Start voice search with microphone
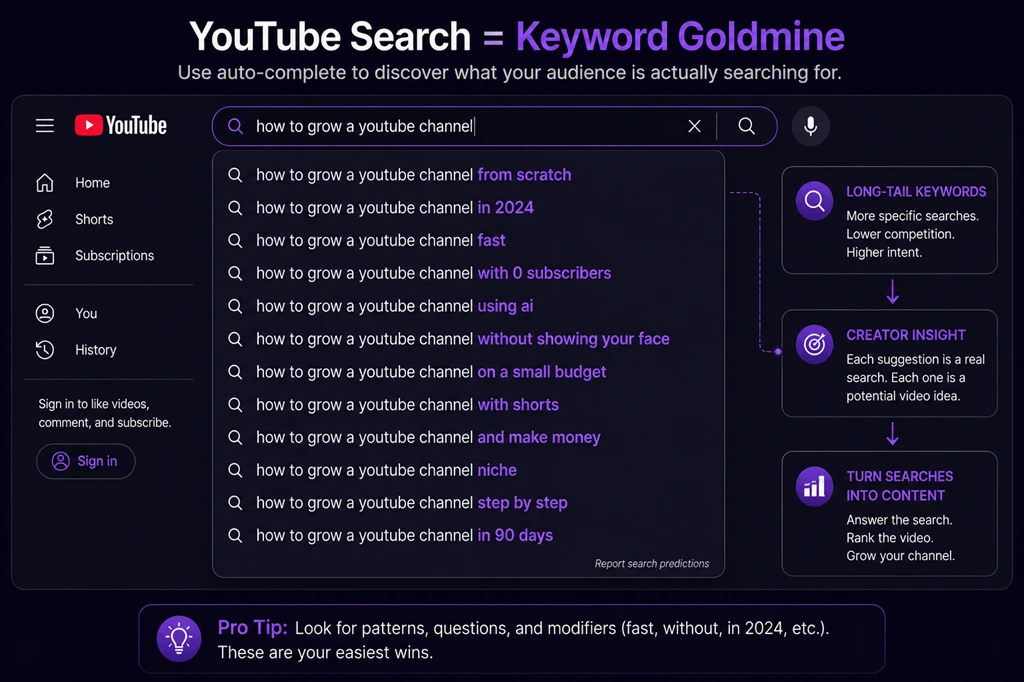 [x=810, y=126]
